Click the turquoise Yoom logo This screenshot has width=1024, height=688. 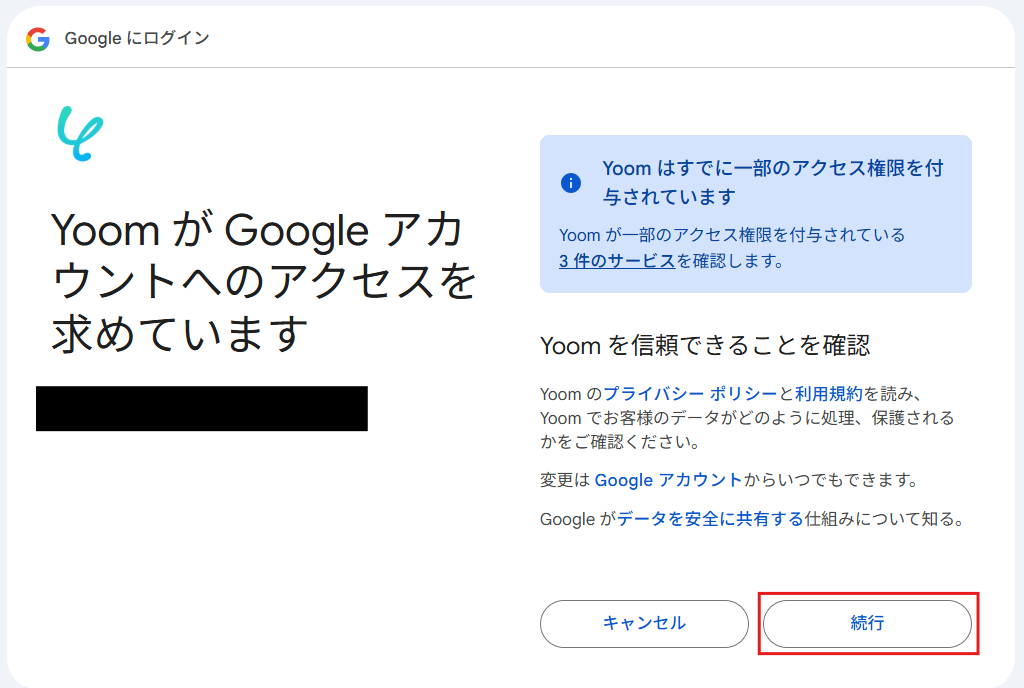pyautogui.click(x=80, y=134)
